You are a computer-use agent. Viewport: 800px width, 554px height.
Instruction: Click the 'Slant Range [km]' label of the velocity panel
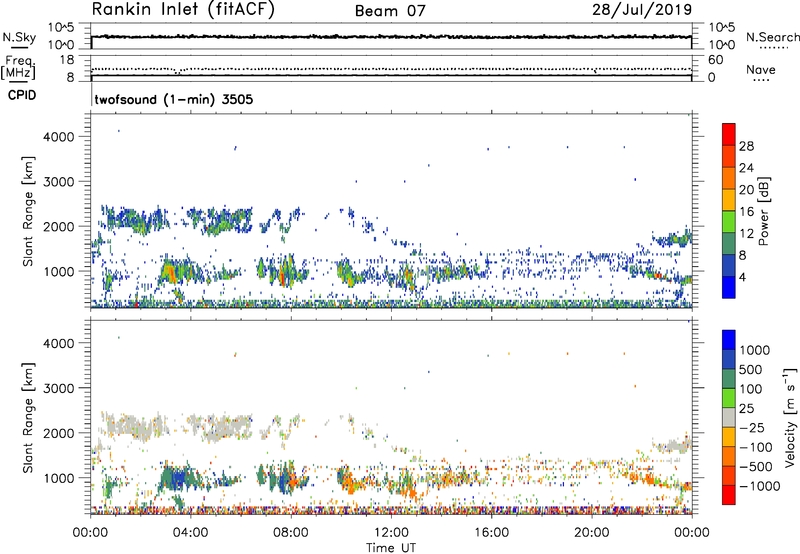[28, 418]
